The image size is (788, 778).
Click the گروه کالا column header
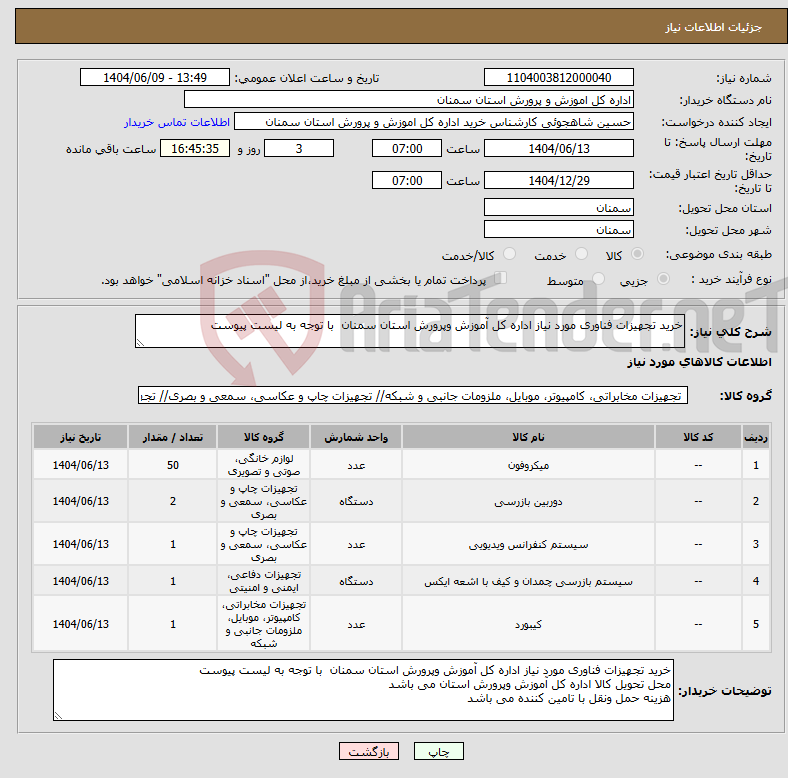point(263,437)
